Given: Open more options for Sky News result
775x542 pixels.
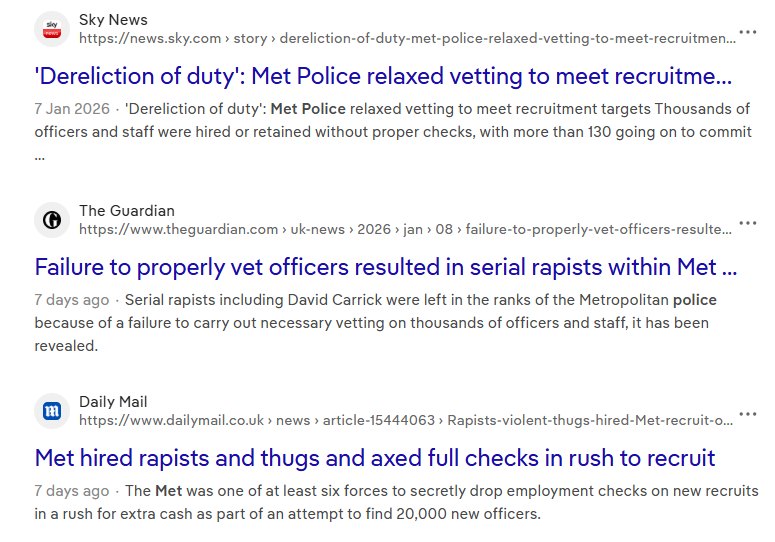Looking at the screenshot, I should click(748, 33).
